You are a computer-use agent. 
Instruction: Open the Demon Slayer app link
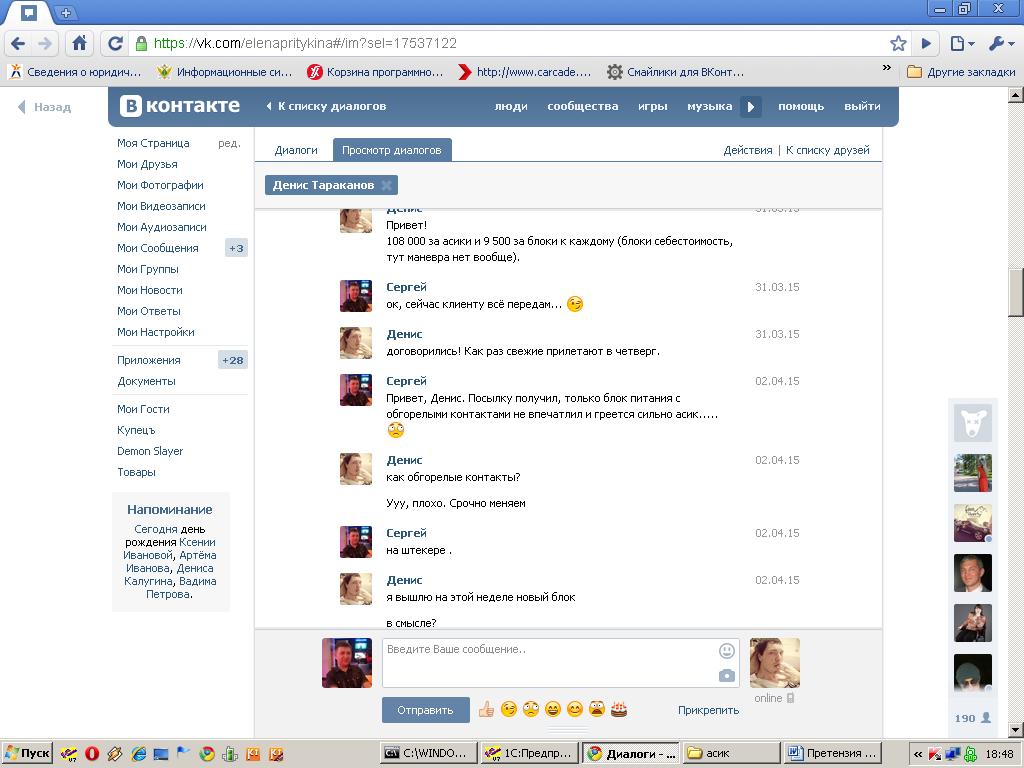pos(150,451)
